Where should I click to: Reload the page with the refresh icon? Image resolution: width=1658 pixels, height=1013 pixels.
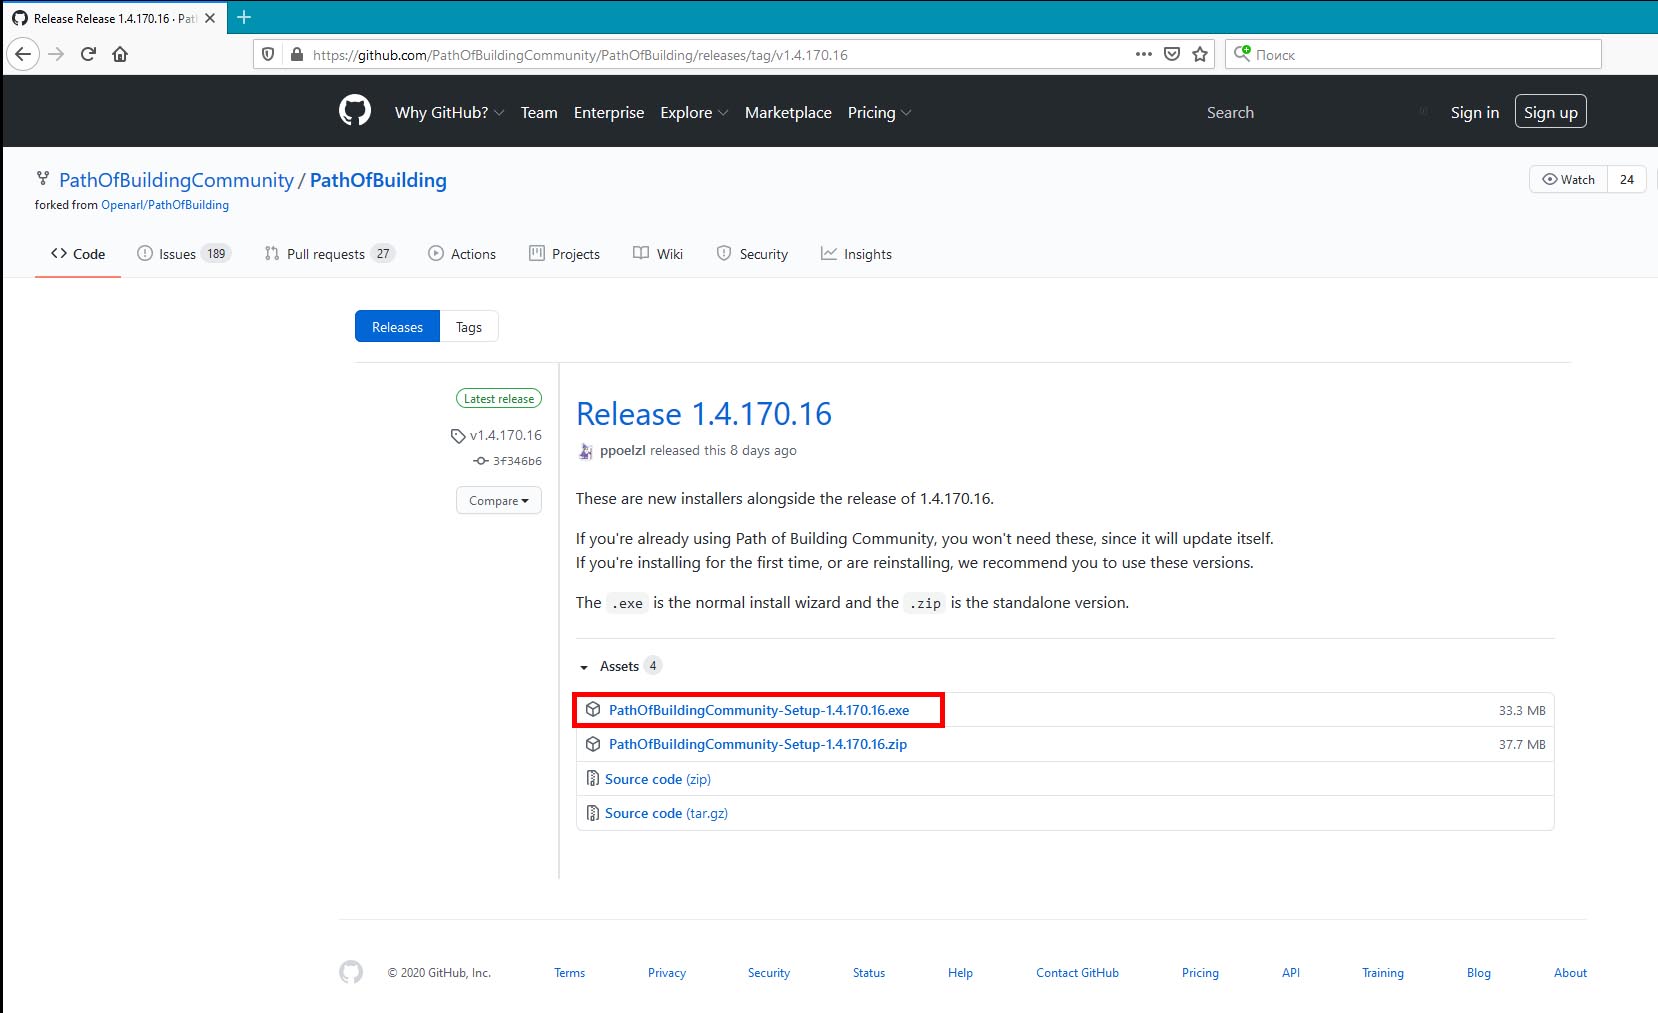(x=88, y=54)
